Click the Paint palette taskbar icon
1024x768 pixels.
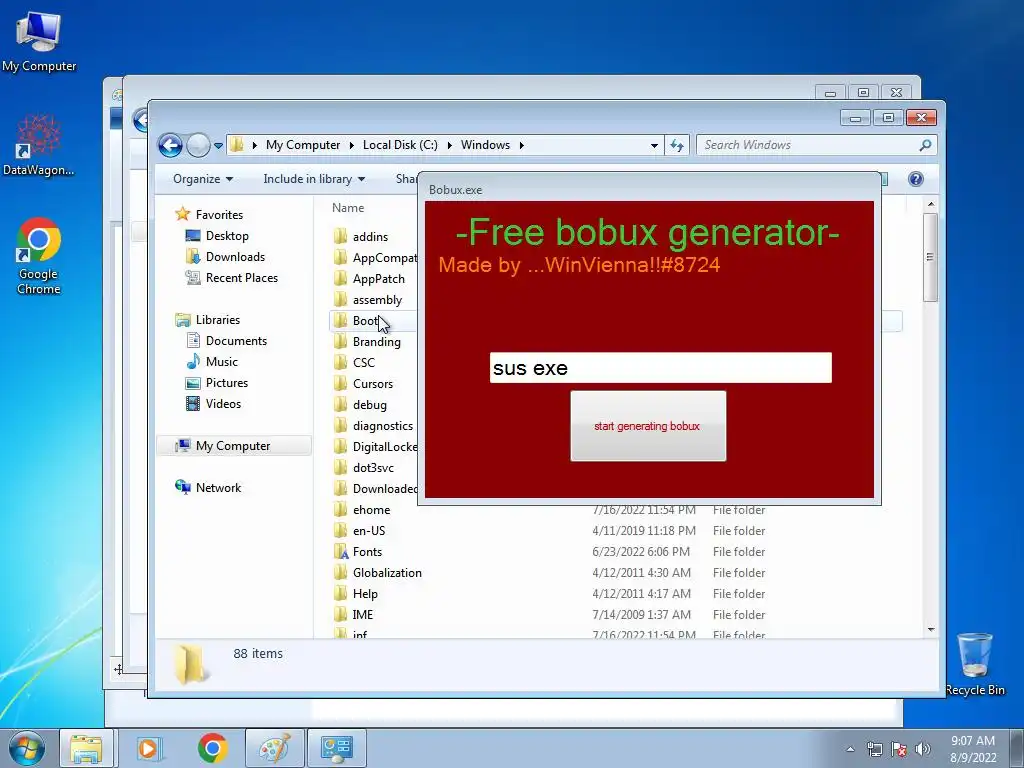point(274,748)
